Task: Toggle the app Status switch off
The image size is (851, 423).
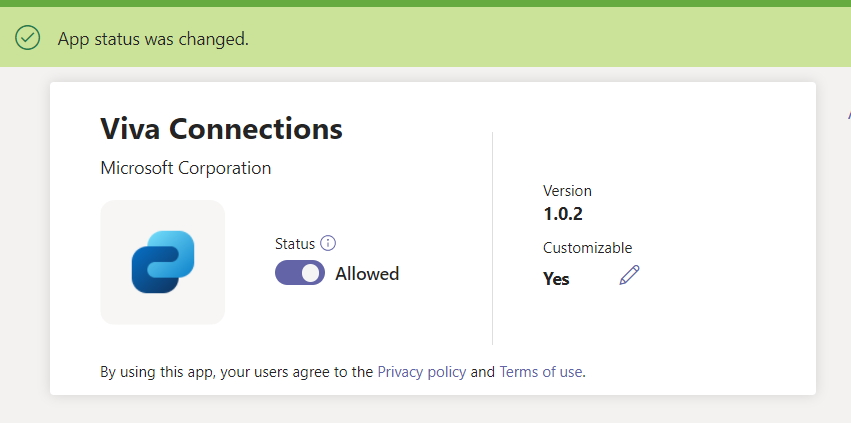Action: click(300, 273)
